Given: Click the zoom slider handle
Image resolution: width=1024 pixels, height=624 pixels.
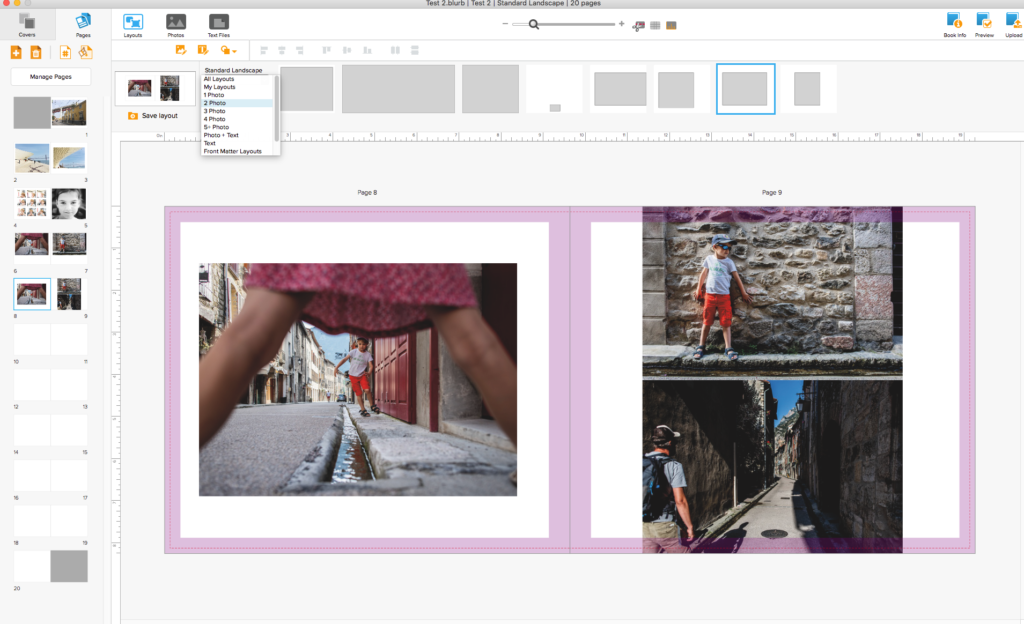Looking at the screenshot, I should click(x=534, y=24).
